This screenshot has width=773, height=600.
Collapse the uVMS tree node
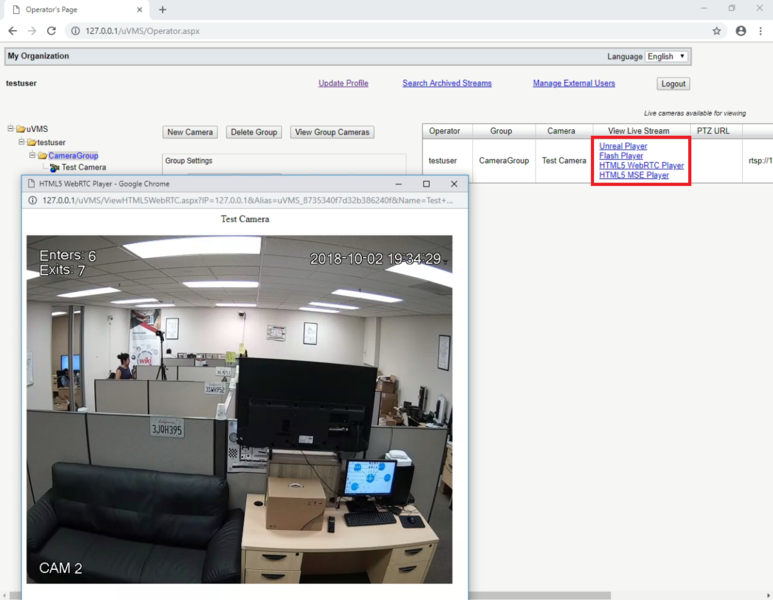coord(10,128)
